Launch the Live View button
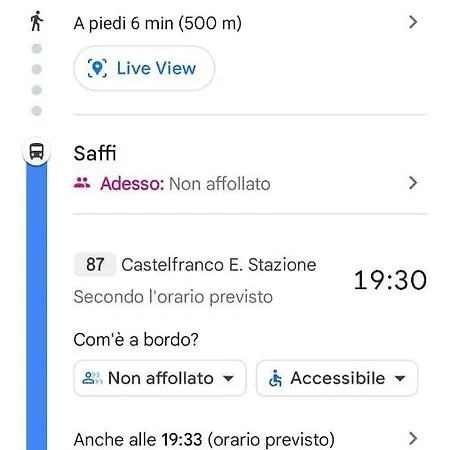The image size is (450, 450). 144,68
